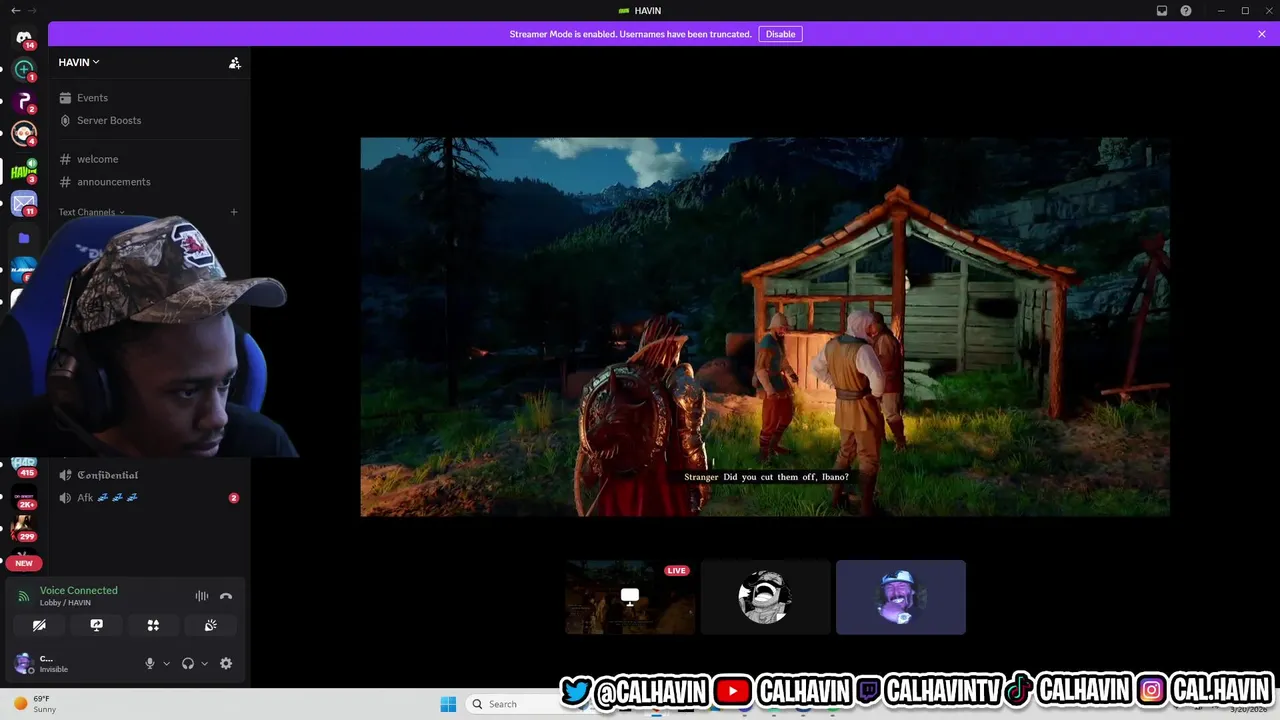The image size is (1280, 720).
Task: Disable Streamer Mode
Action: click(780, 34)
